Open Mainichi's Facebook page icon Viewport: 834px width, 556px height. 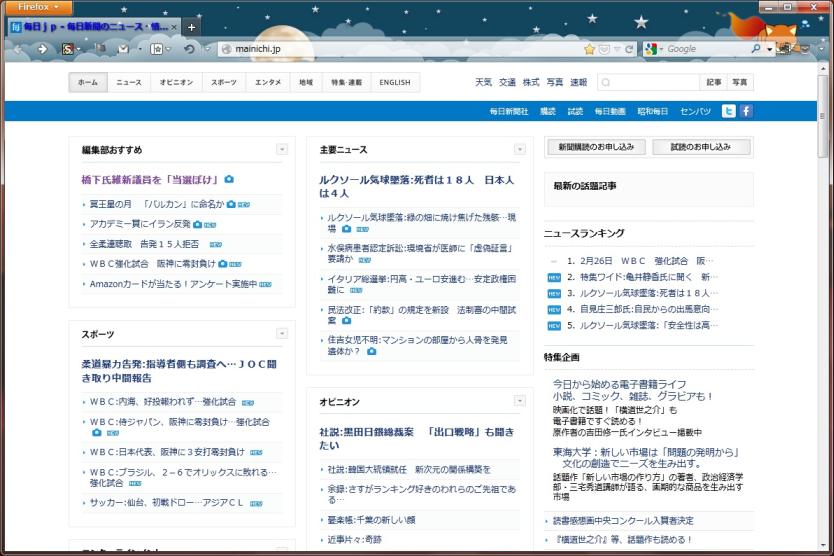(x=746, y=111)
